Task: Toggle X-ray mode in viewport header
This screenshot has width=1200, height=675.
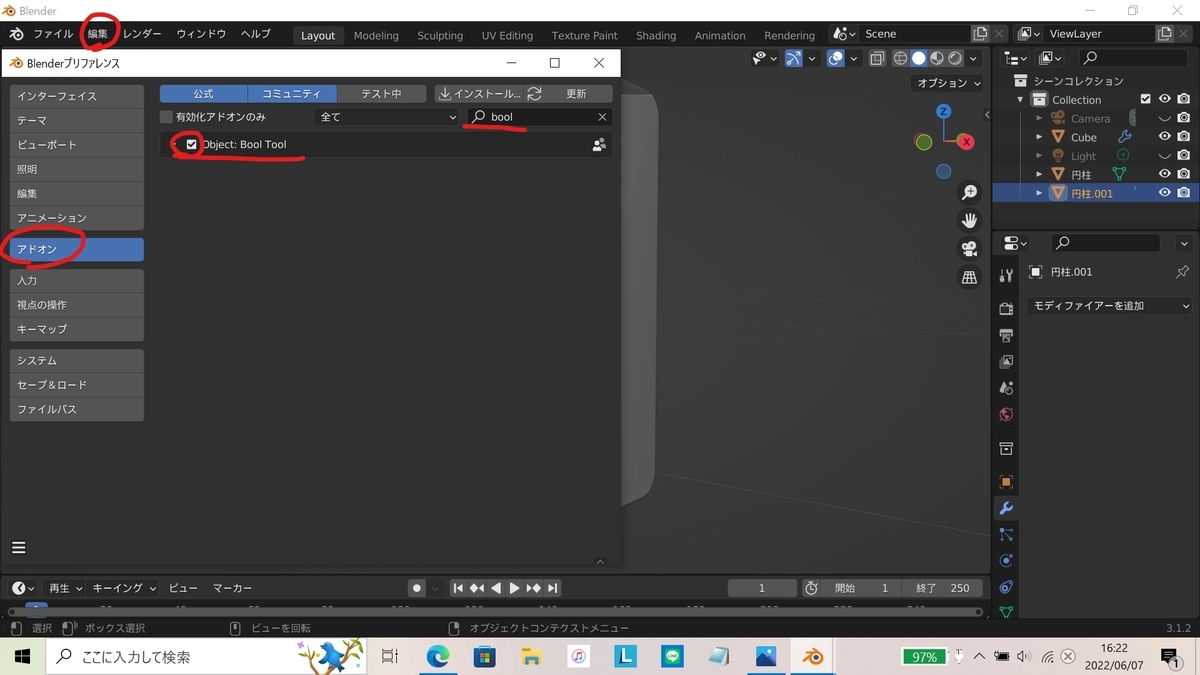Action: 876,59
